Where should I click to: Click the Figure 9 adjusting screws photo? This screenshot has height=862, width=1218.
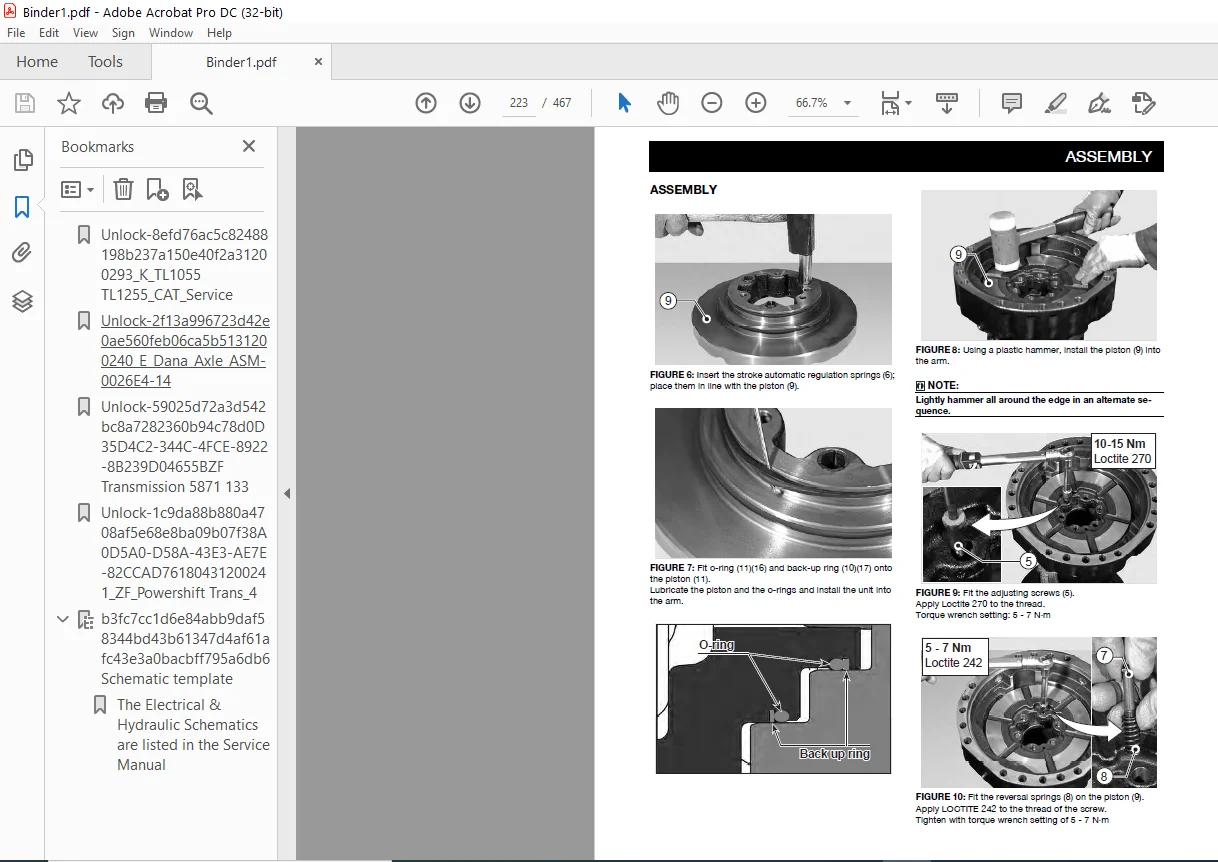pos(1038,508)
